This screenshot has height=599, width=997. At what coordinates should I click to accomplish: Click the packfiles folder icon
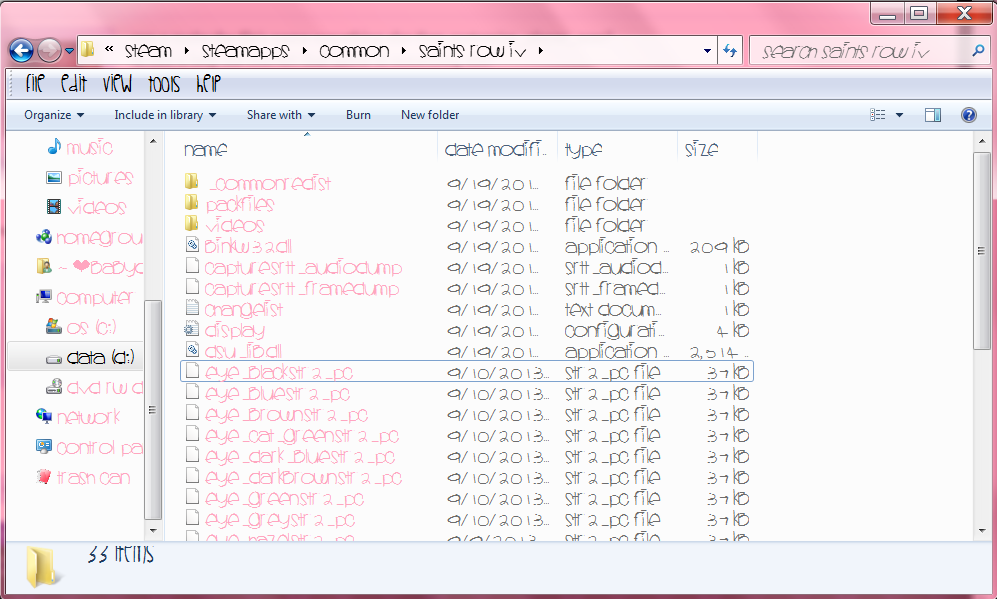(191, 203)
